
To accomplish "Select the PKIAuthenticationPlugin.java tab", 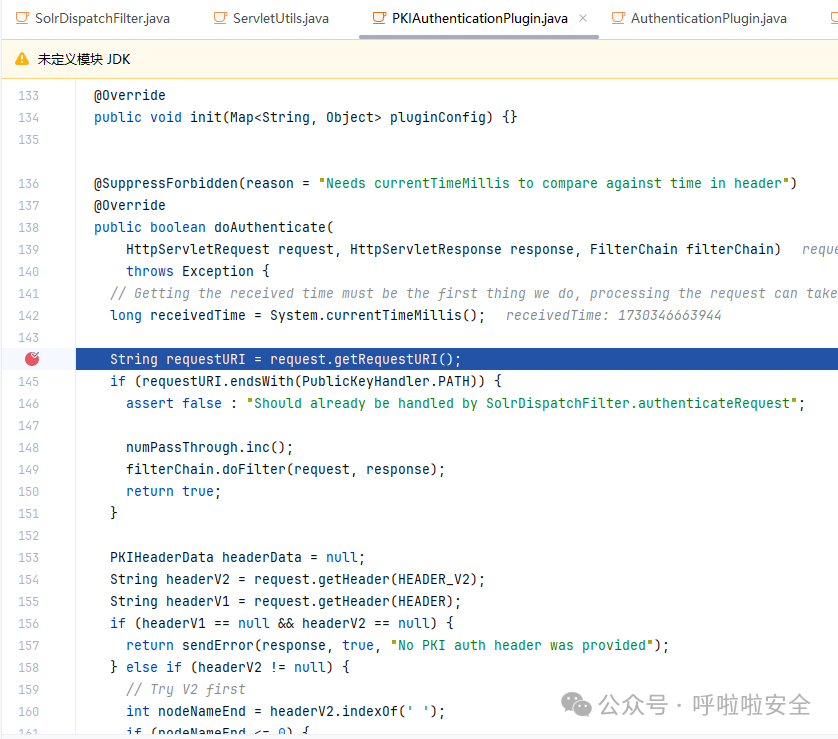I will 479,19.
